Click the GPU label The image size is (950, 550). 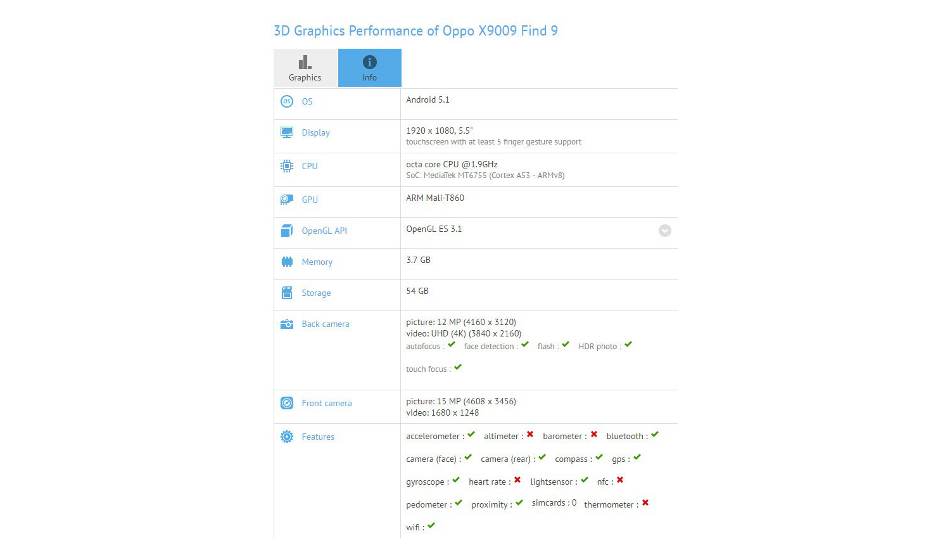click(x=310, y=199)
